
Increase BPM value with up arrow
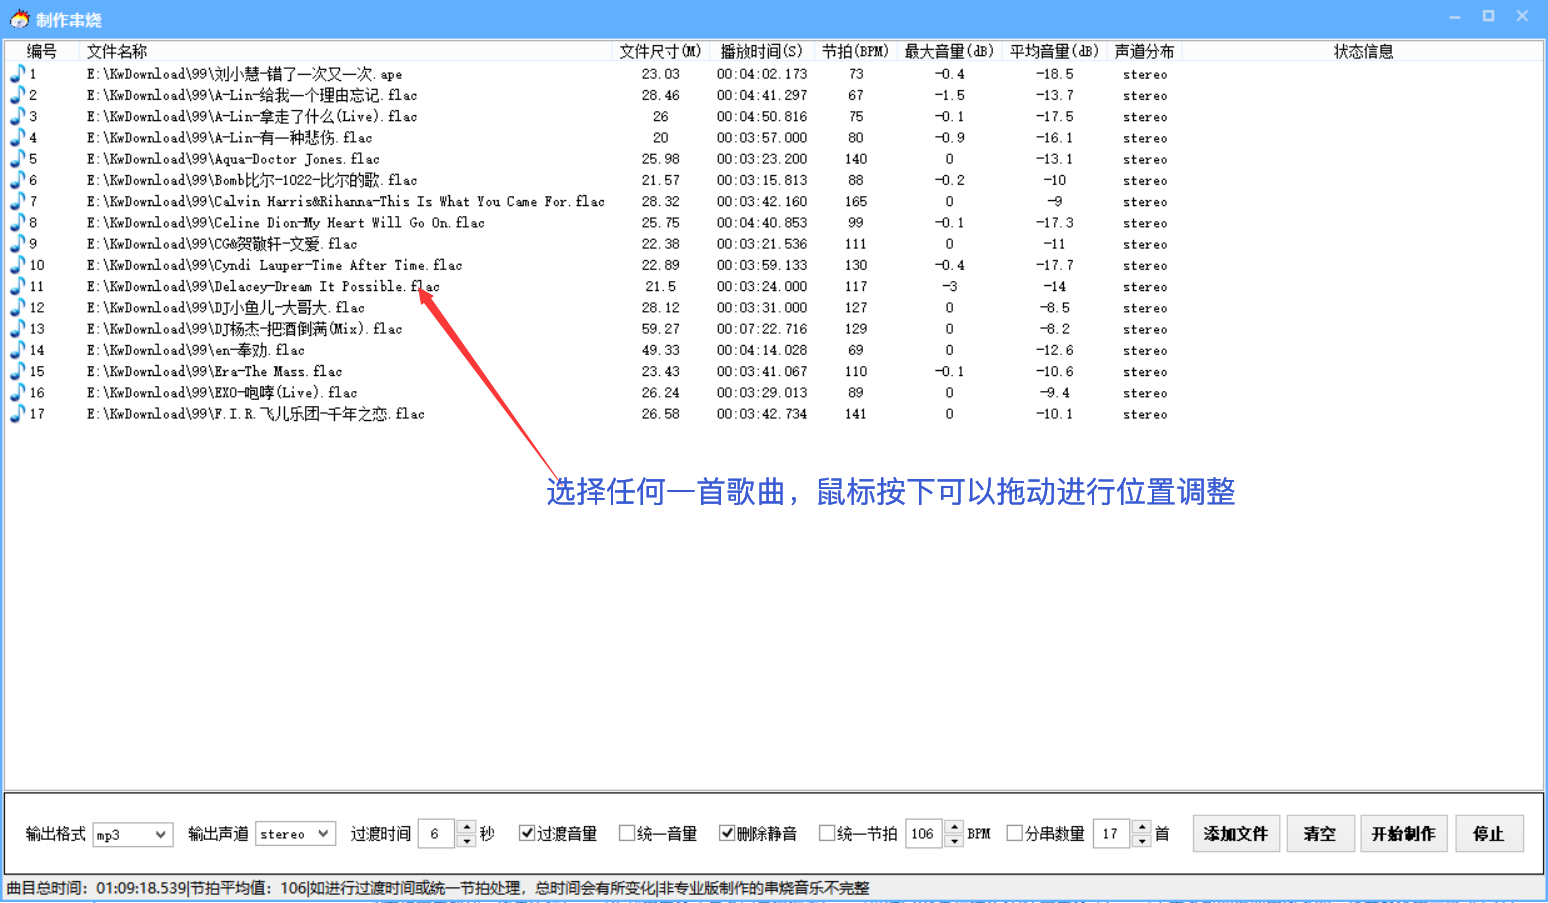954,826
